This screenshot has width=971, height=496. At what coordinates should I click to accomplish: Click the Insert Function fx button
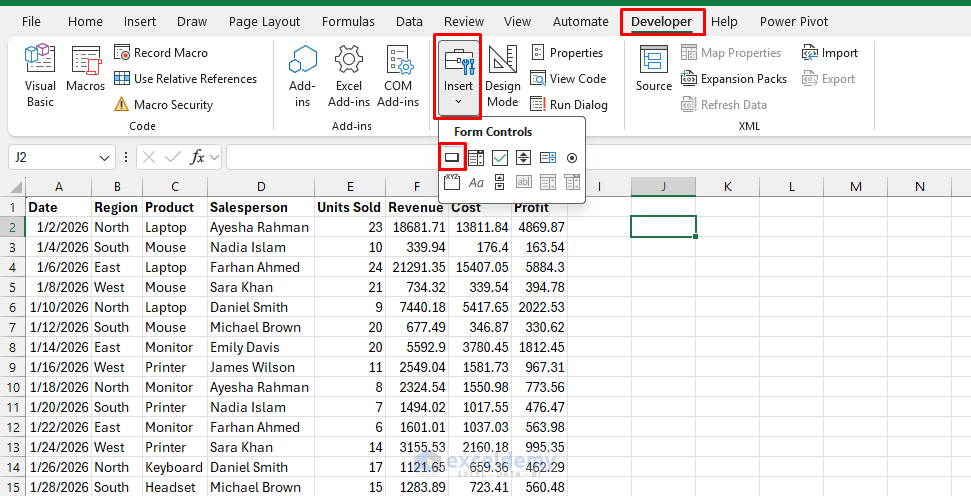coord(197,157)
